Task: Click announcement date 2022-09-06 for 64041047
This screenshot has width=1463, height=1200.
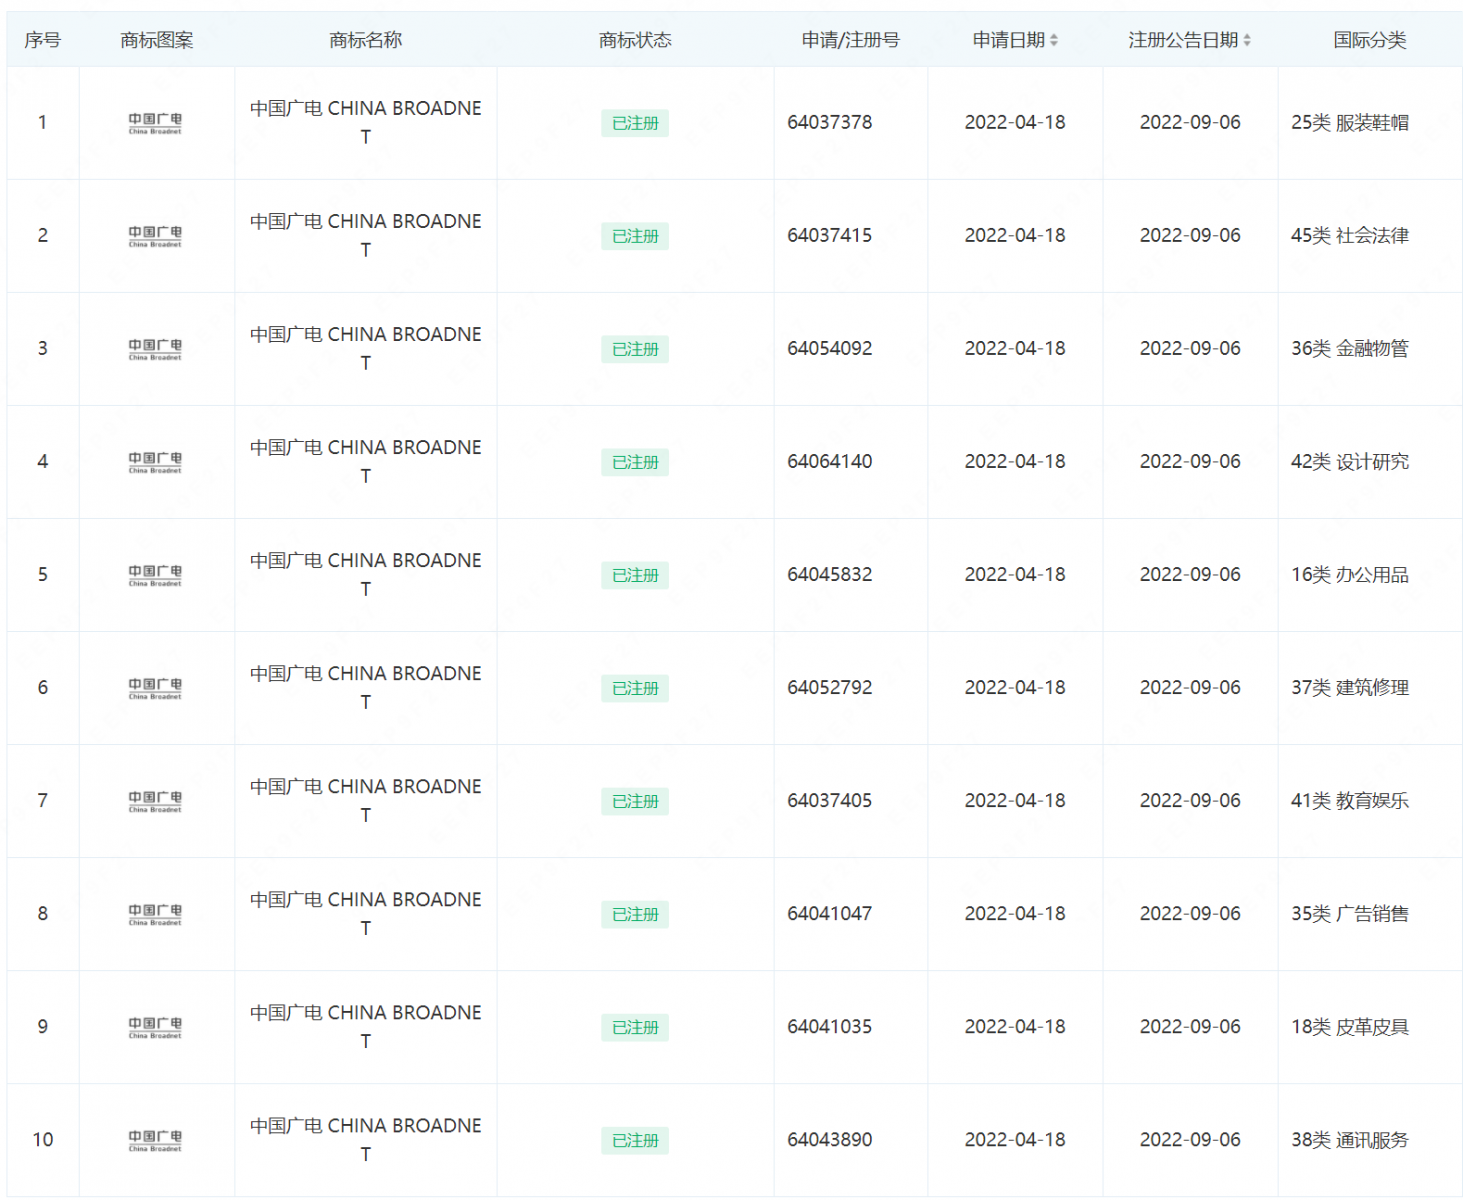Action: tap(1190, 913)
